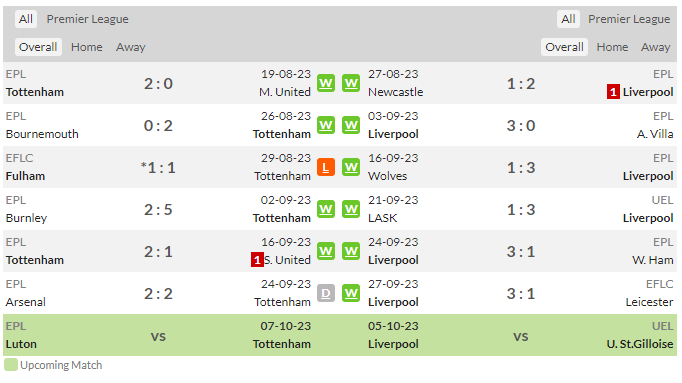Select the right All competitions filter

pos(568,19)
